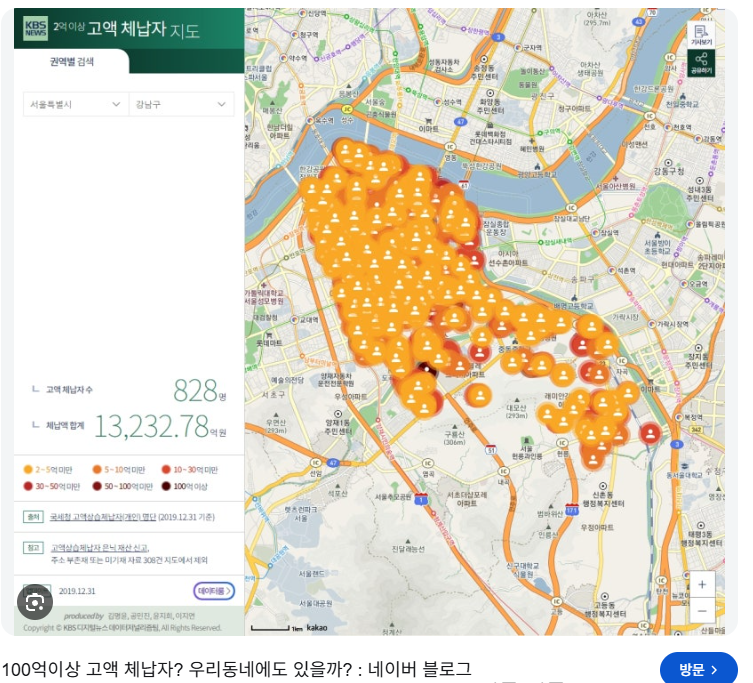Select the 권역별 검색 tab
The image size is (753, 683).
[72, 61]
